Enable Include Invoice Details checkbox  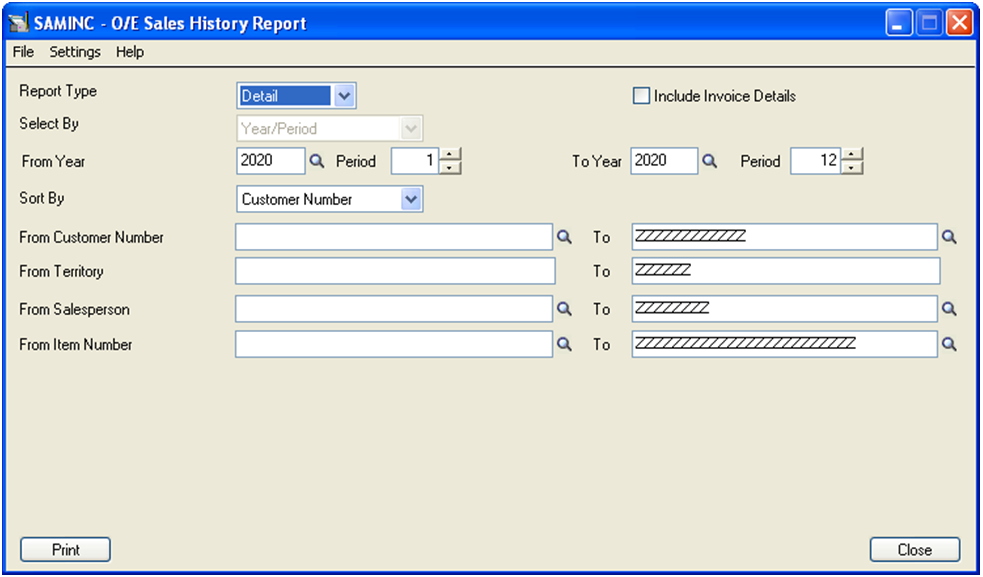(x=641, y=96)
